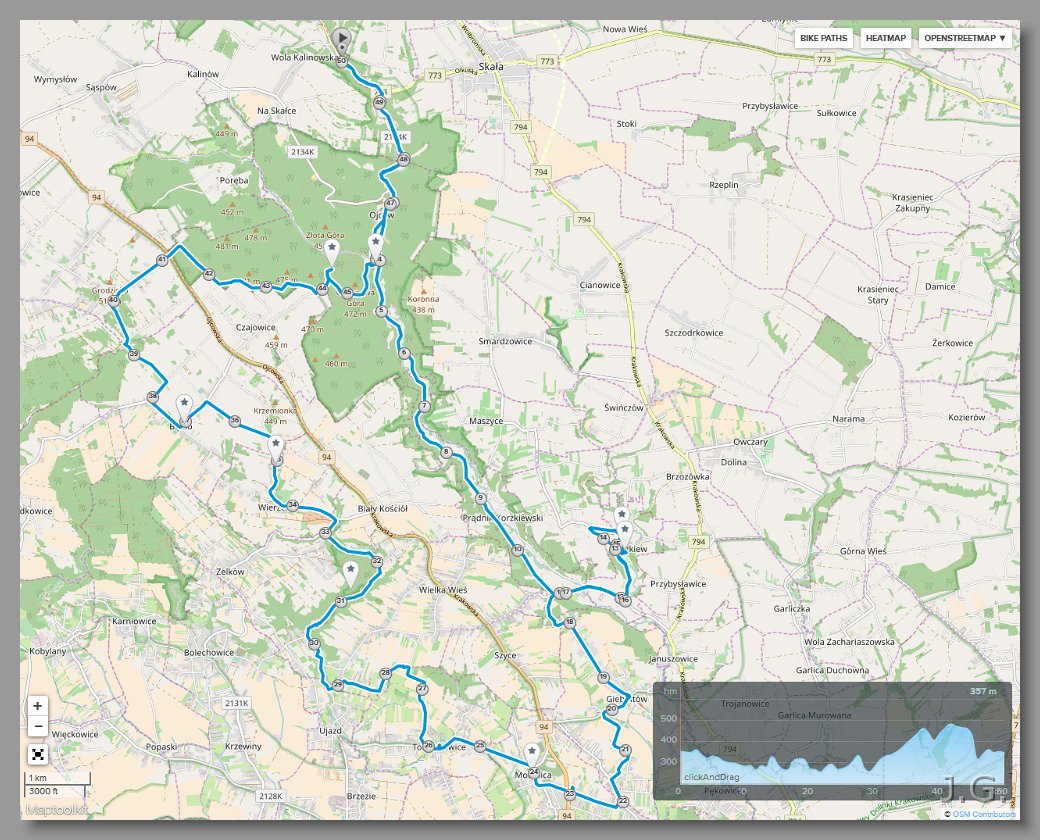The width and height of the screenshot is (1040, 840).
Task: Zoom in the map with plus button
Action: click(37, 705)
